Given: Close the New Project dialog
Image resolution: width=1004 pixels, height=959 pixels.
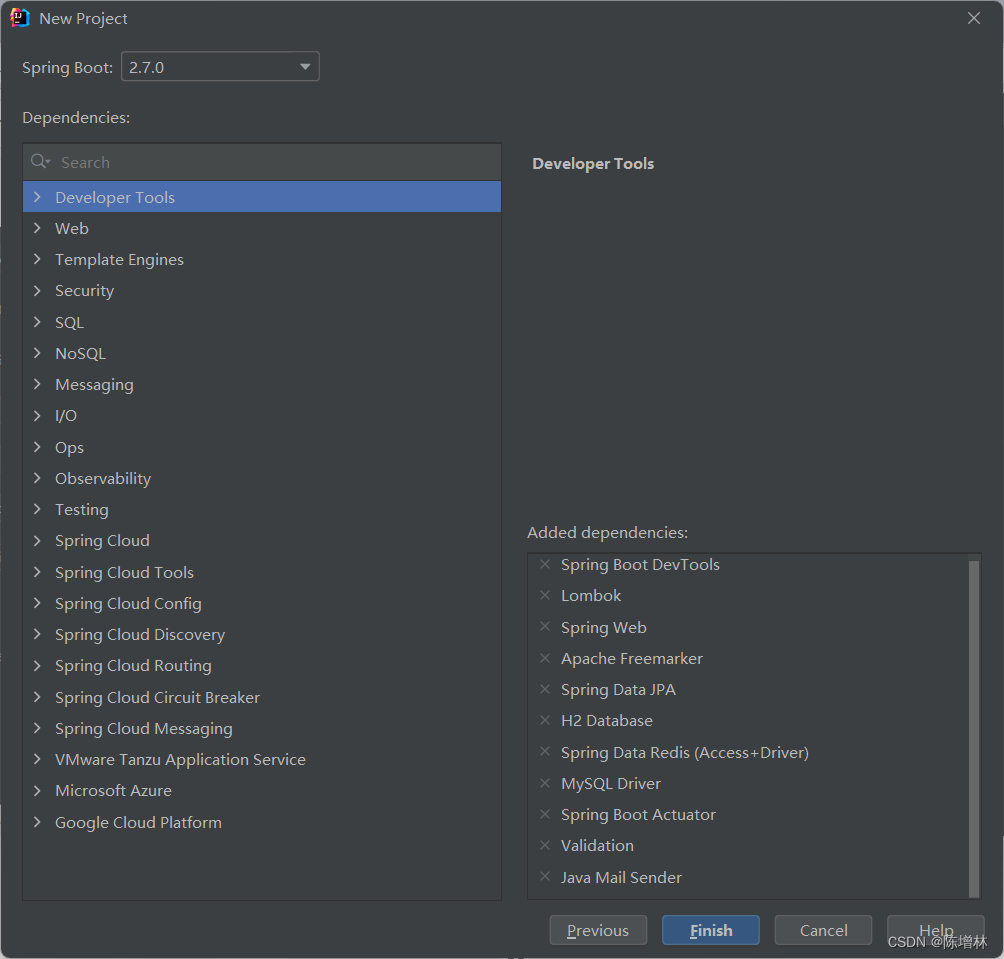Looking at the screenshot, I should 974,18.
